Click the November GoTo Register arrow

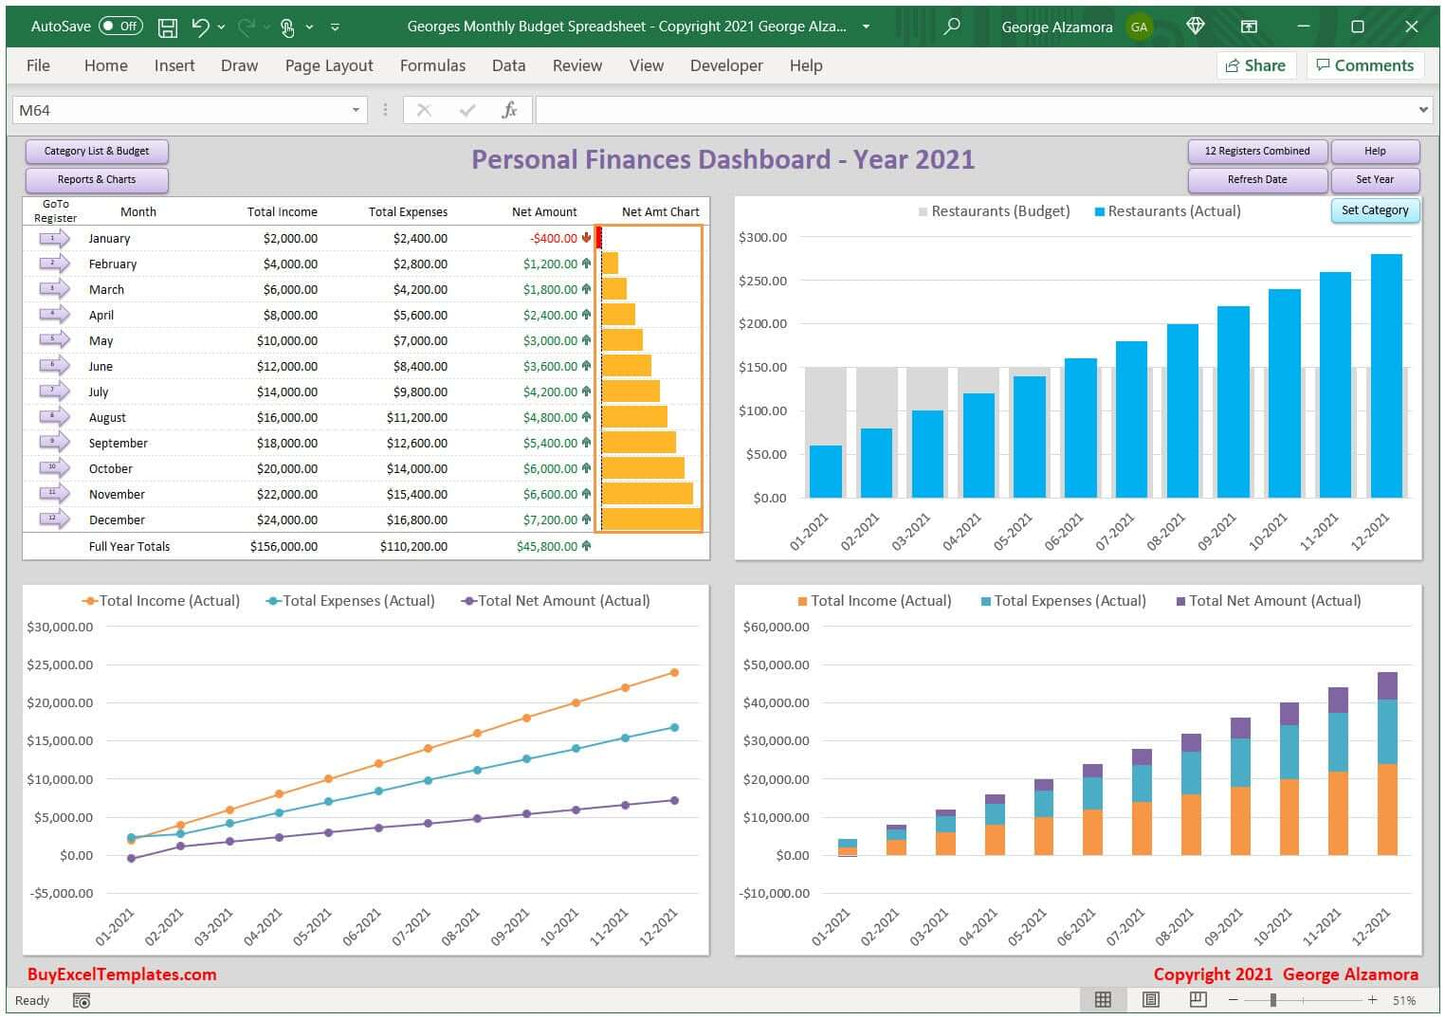[54, 494]
